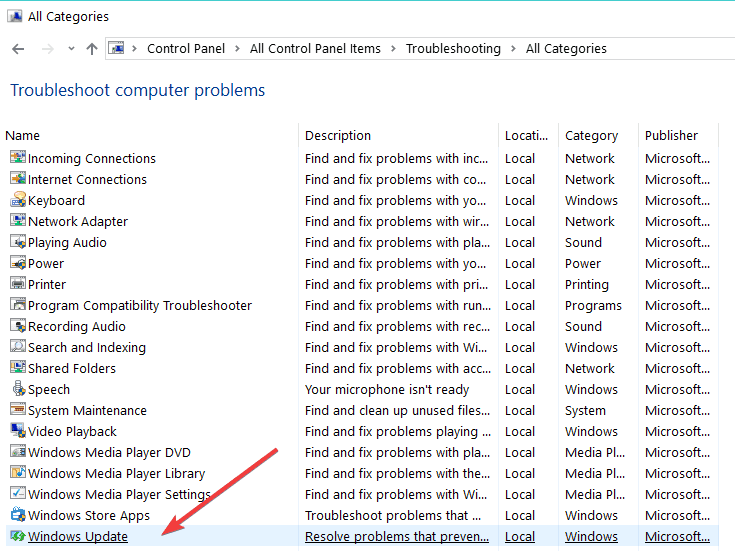Click the Windows Media Player DVD icon
735x551 pixels.
[18, 451]
